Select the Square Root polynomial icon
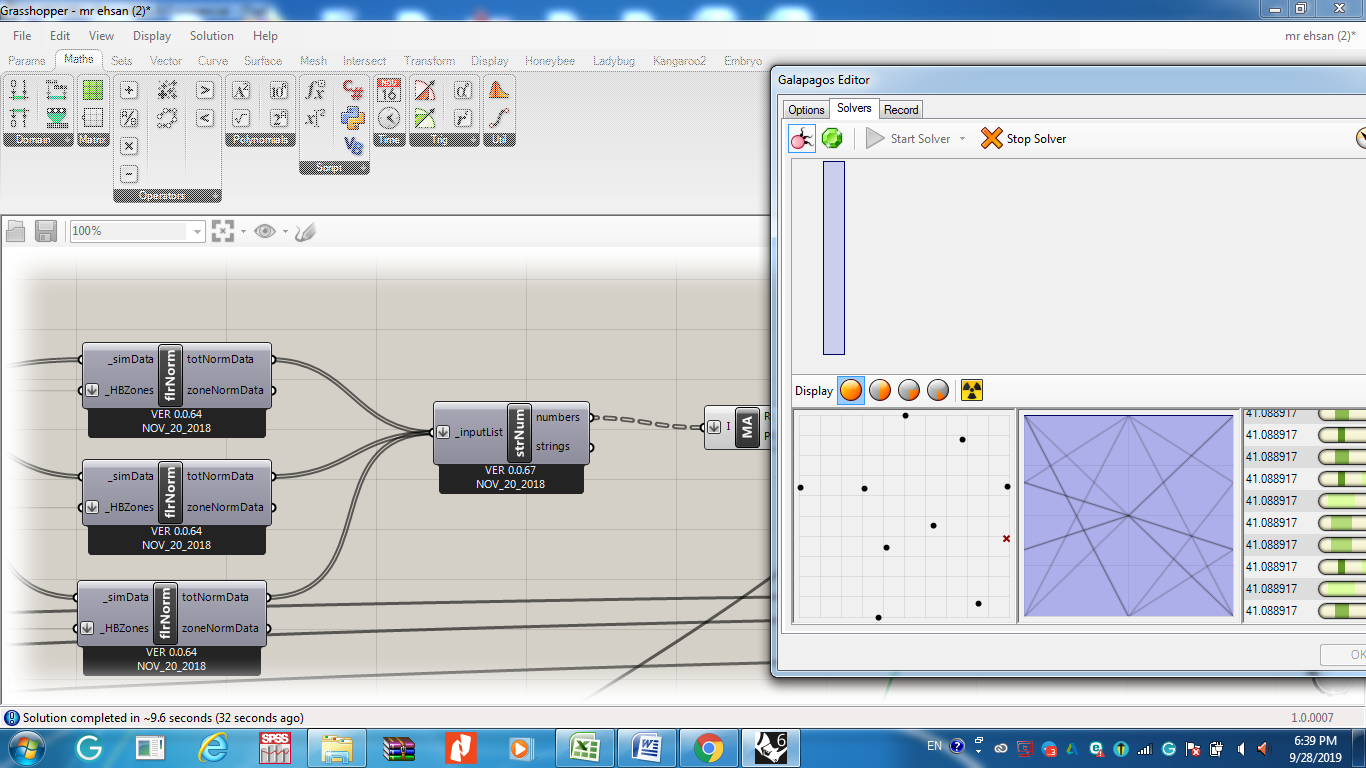This screenshot has width=1366, height=768. [x=241, y=118]
